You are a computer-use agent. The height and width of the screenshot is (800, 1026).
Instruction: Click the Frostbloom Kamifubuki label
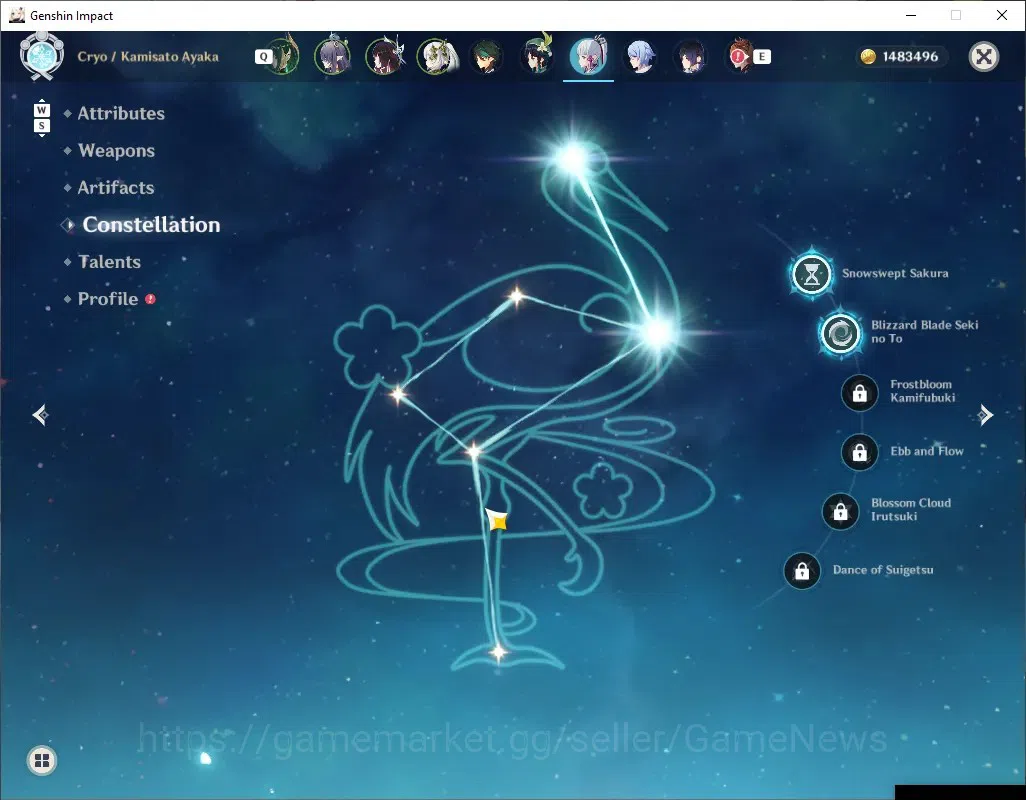coord(923,391)
